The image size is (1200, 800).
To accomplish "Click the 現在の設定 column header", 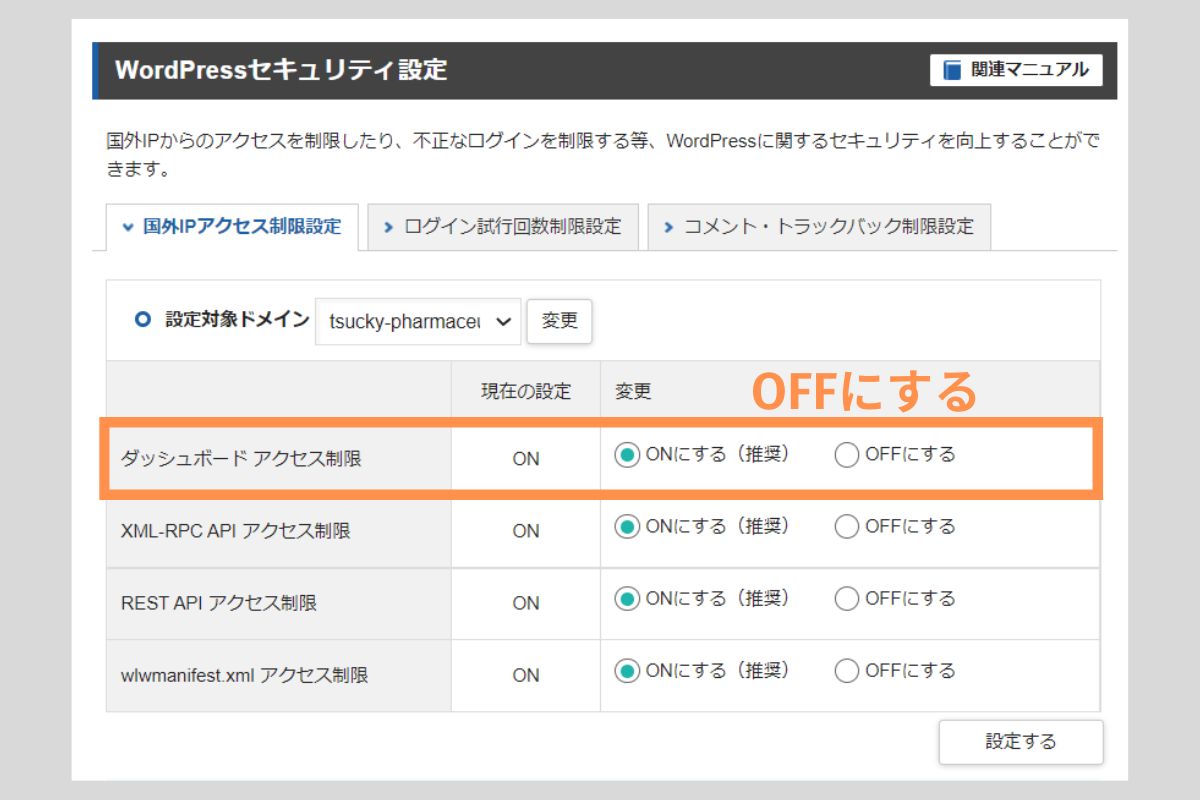I will click(526, 391).
